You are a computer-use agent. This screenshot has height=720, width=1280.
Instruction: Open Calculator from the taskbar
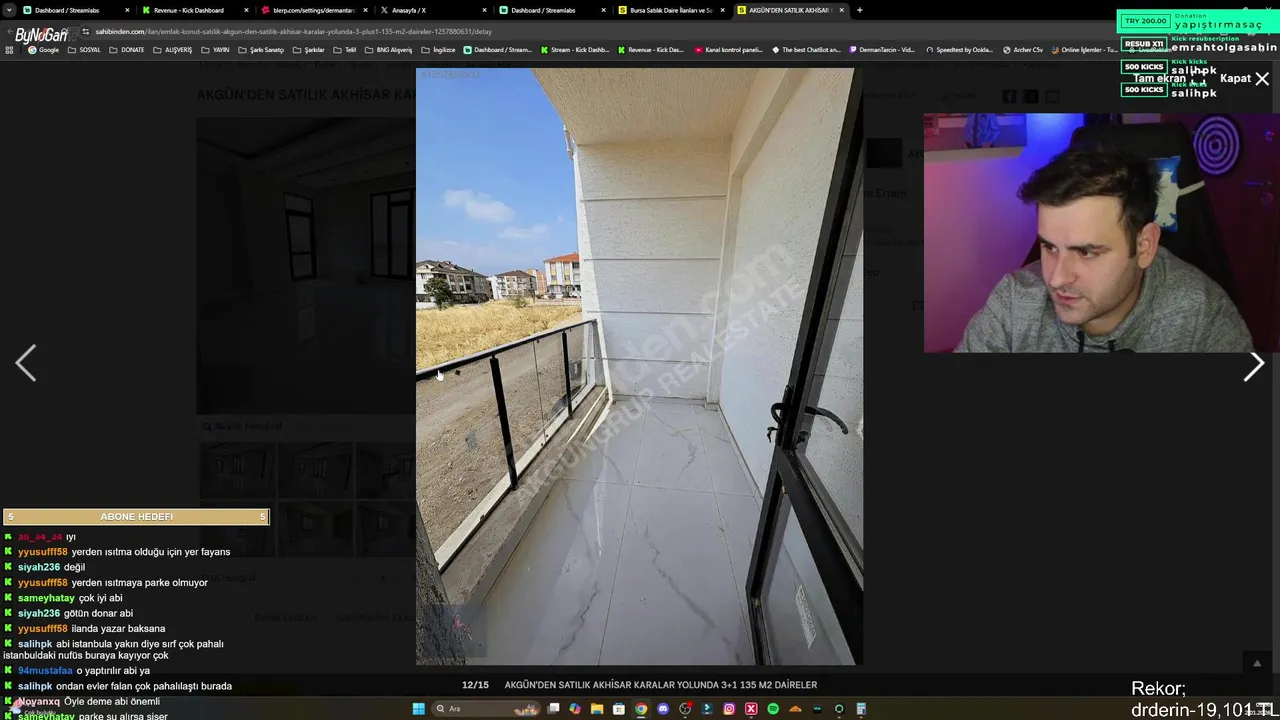point(861,709)
